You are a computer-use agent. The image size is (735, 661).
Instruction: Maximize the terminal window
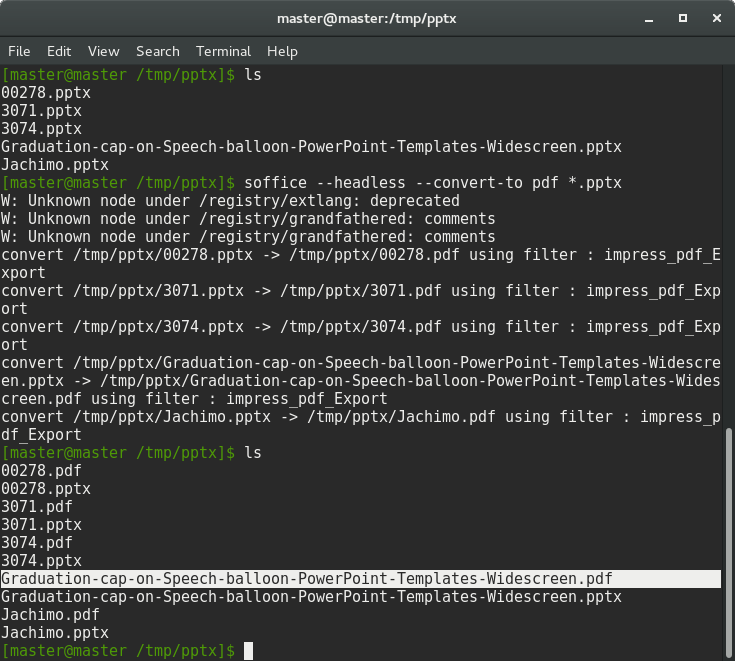coord(683,18)
